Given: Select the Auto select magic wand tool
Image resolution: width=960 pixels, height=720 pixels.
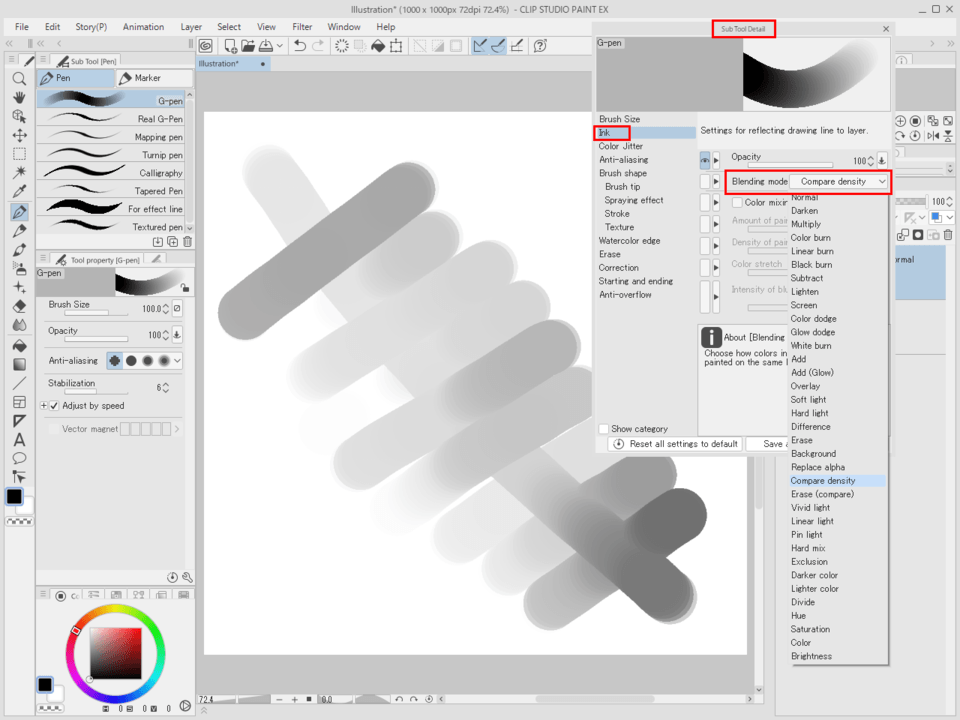Looking at the screenshot, I should pos(19,173).
